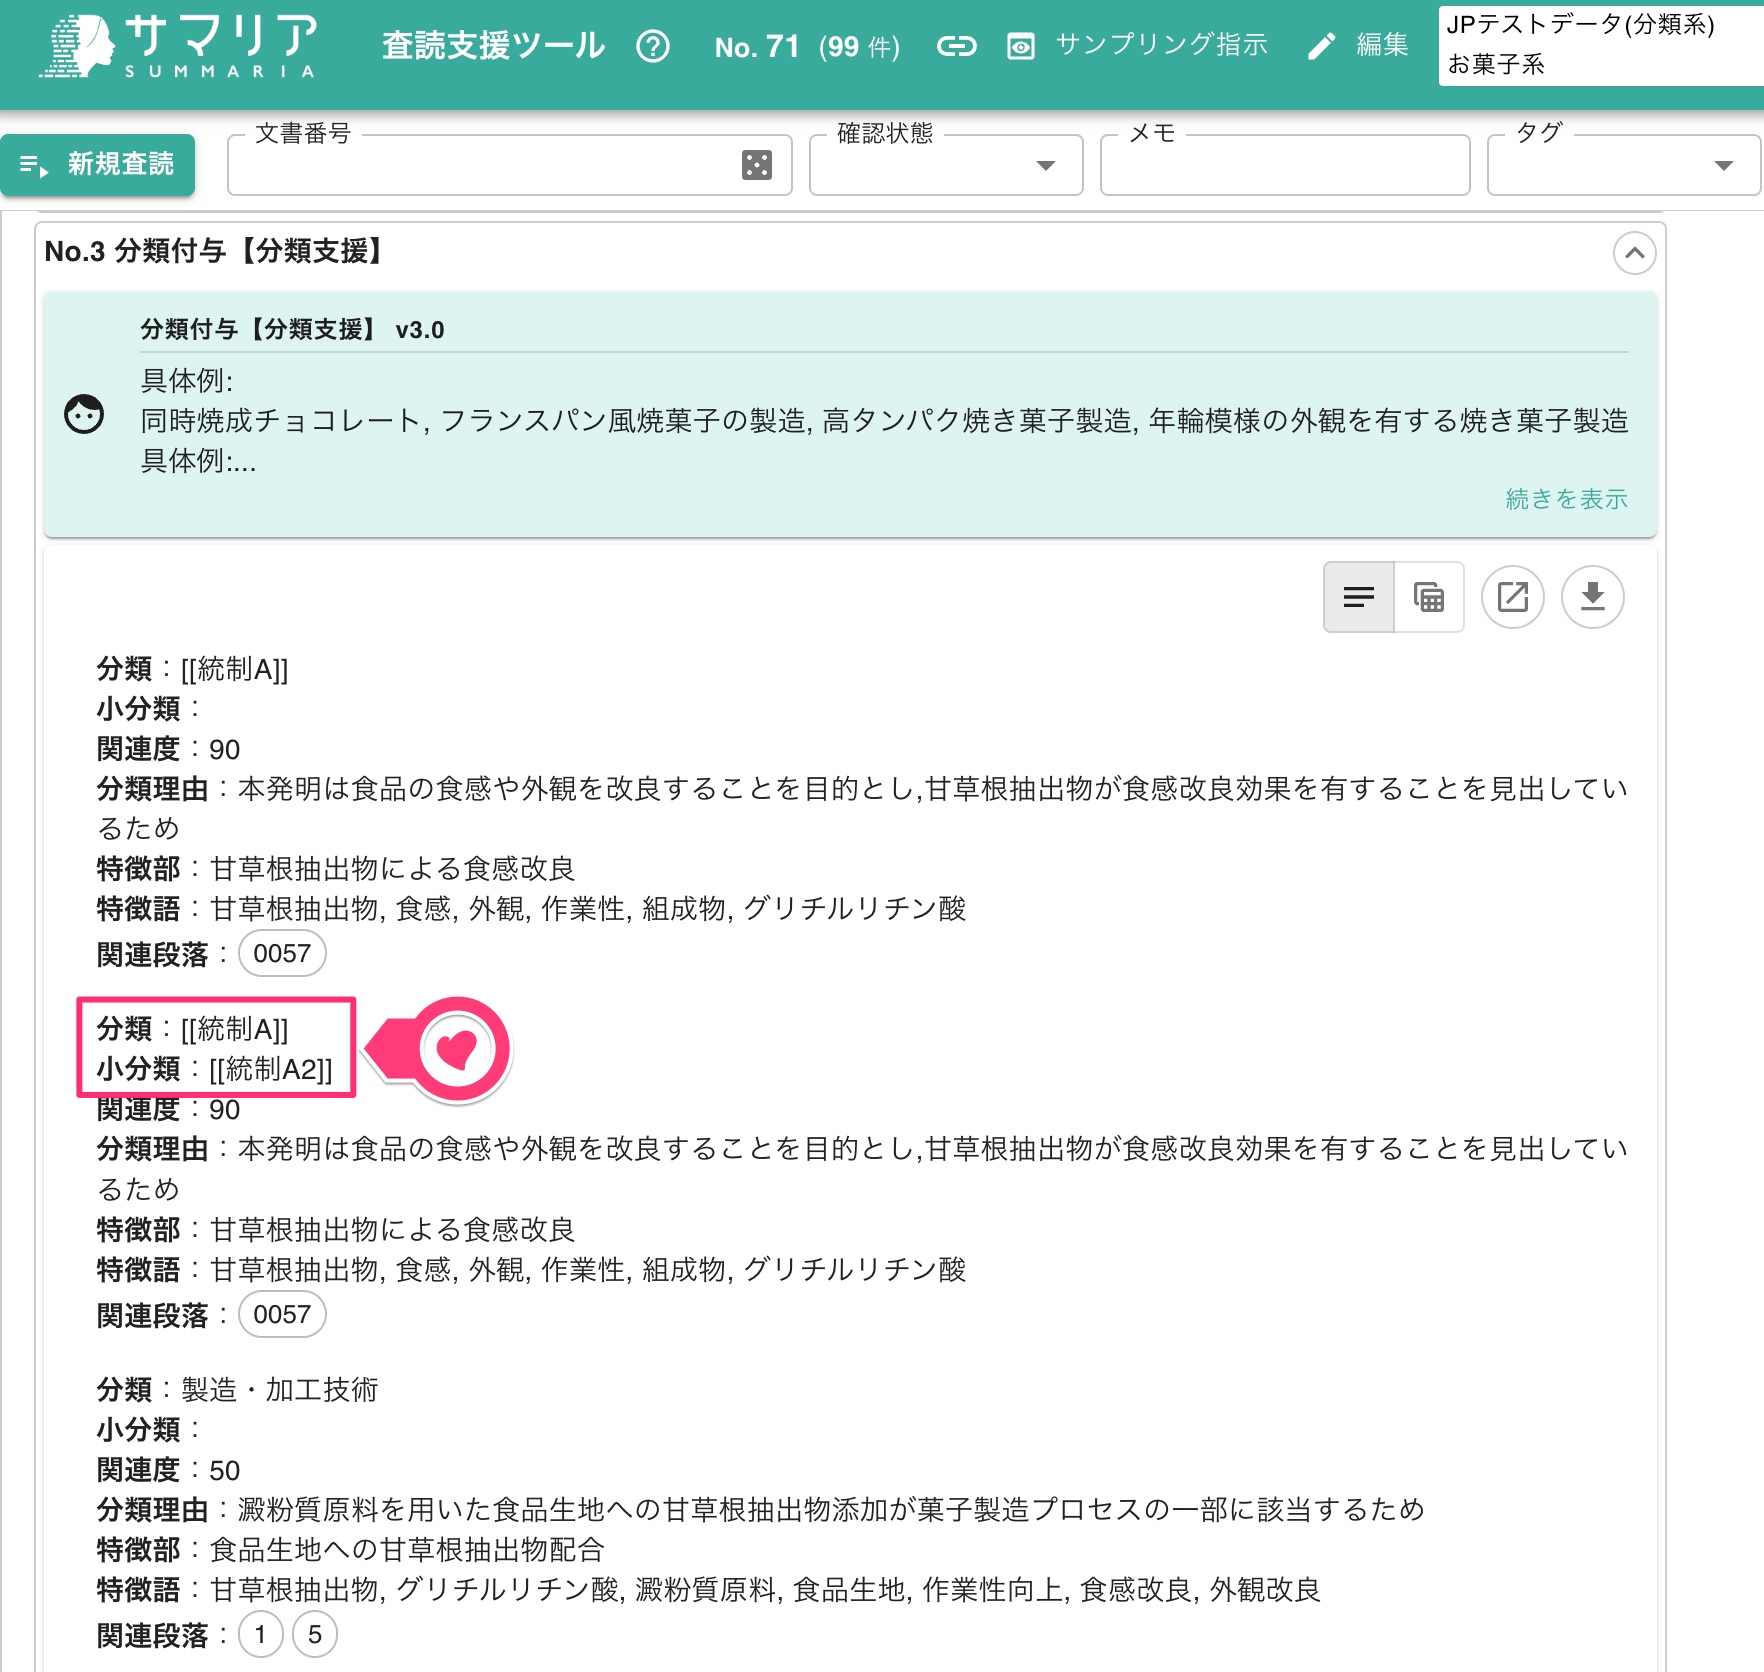
Task: Click the 食品生地への甘草根抽出物配合 feature text
Action: 407,1550
